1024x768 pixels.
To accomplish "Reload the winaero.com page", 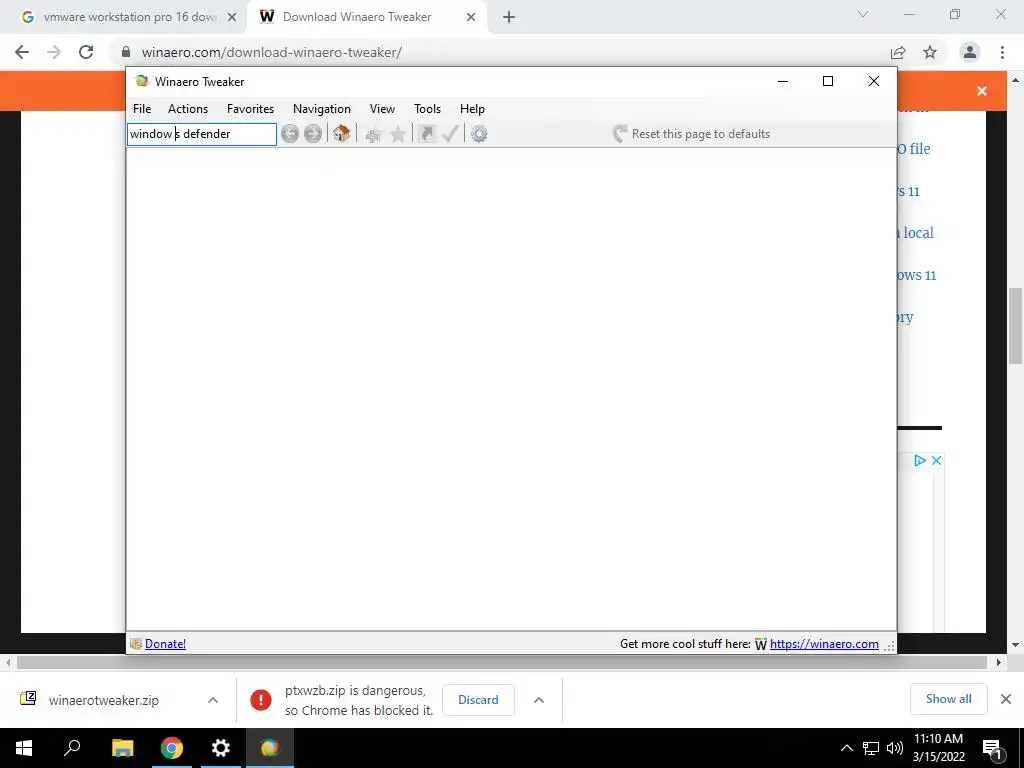I will click(x=86, y=52).
